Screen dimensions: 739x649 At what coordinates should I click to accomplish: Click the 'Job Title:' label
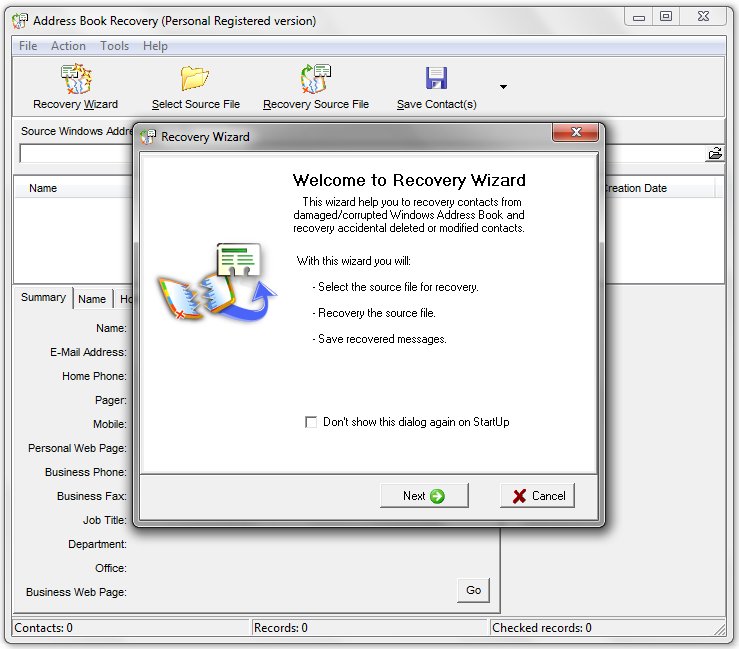tap(105, 520)
